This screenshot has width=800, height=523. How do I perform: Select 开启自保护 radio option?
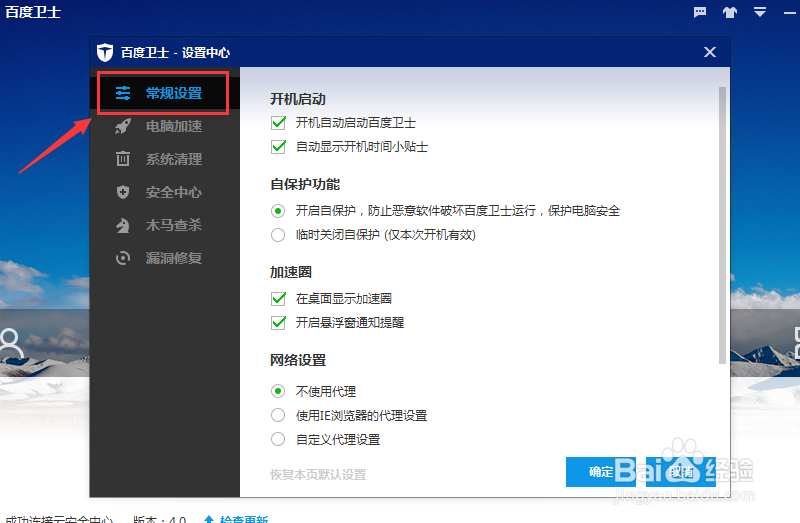pos(278,211)
